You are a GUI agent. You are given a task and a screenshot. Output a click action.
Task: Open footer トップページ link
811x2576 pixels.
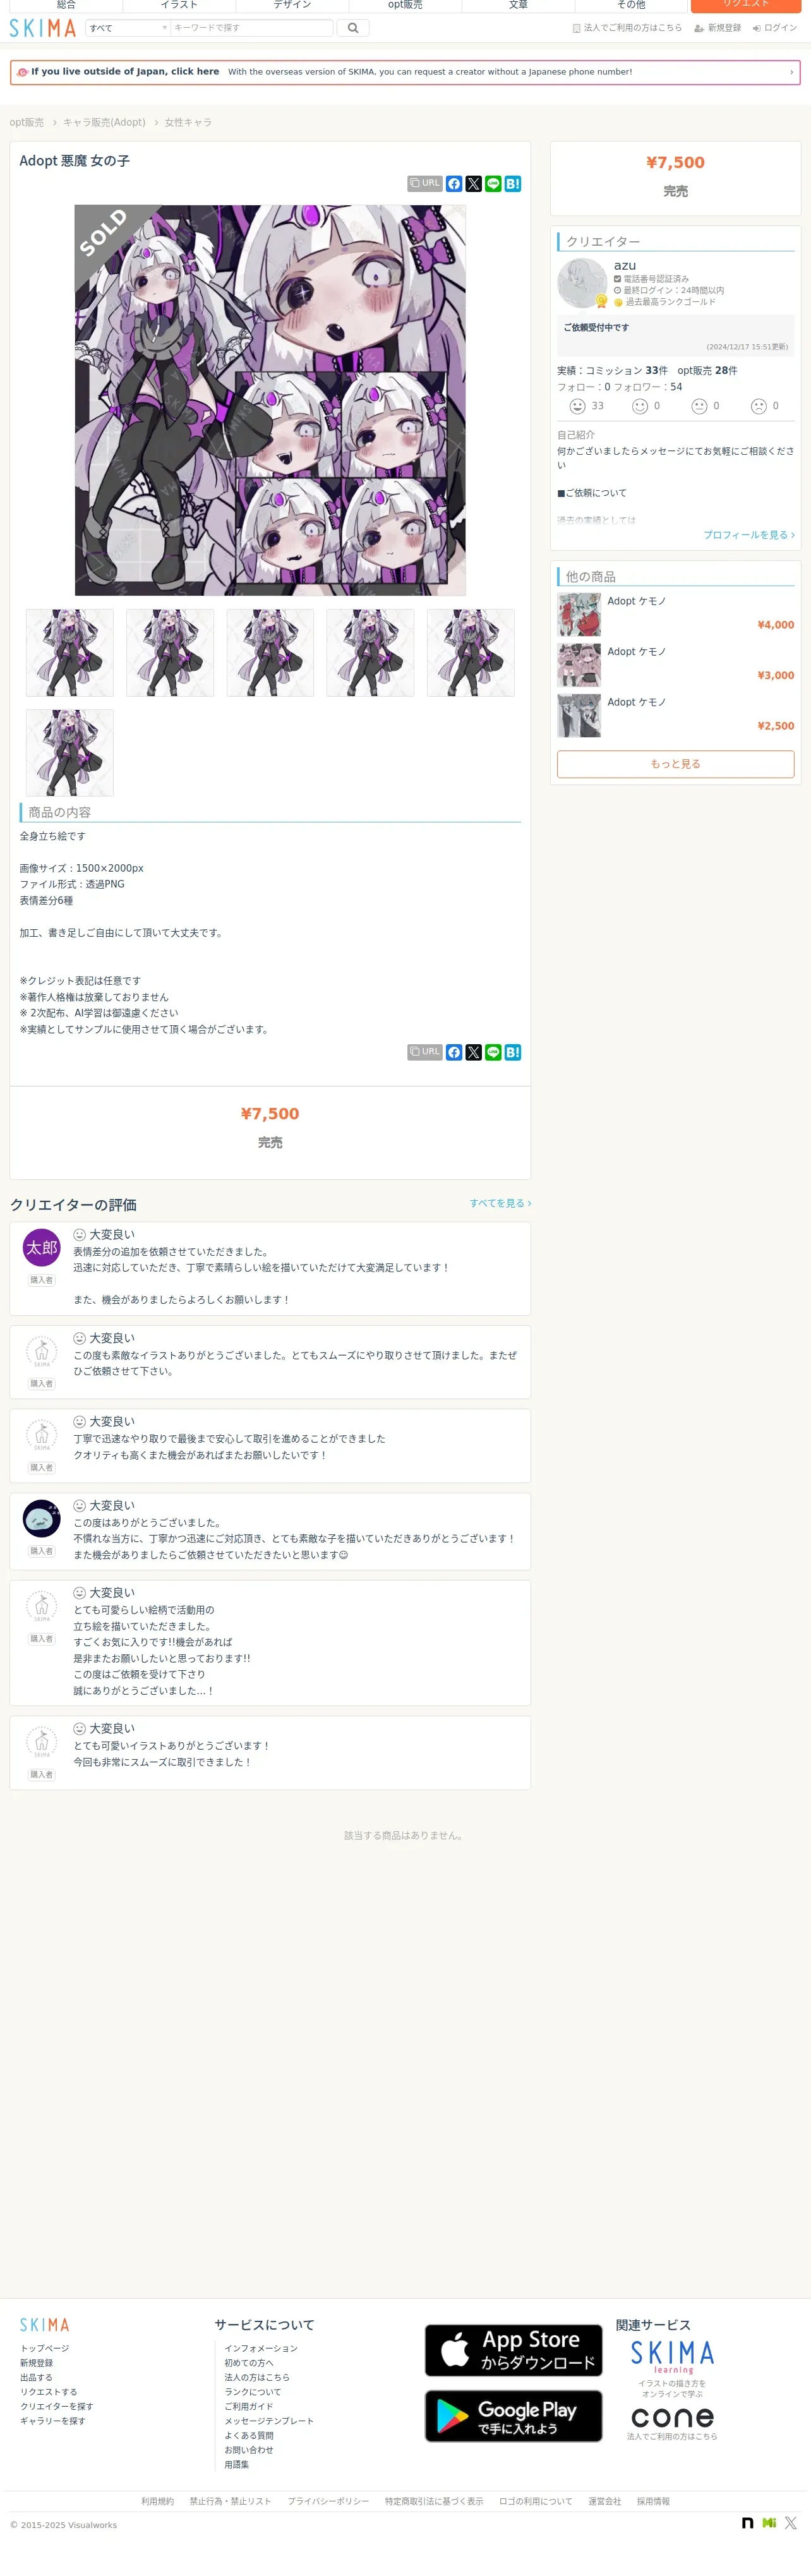(x=45, y=2348)
